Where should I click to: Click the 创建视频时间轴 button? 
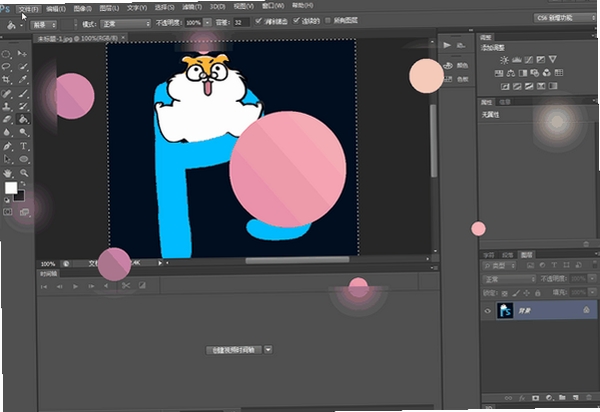pyautogui.click(x=234, y=350)
